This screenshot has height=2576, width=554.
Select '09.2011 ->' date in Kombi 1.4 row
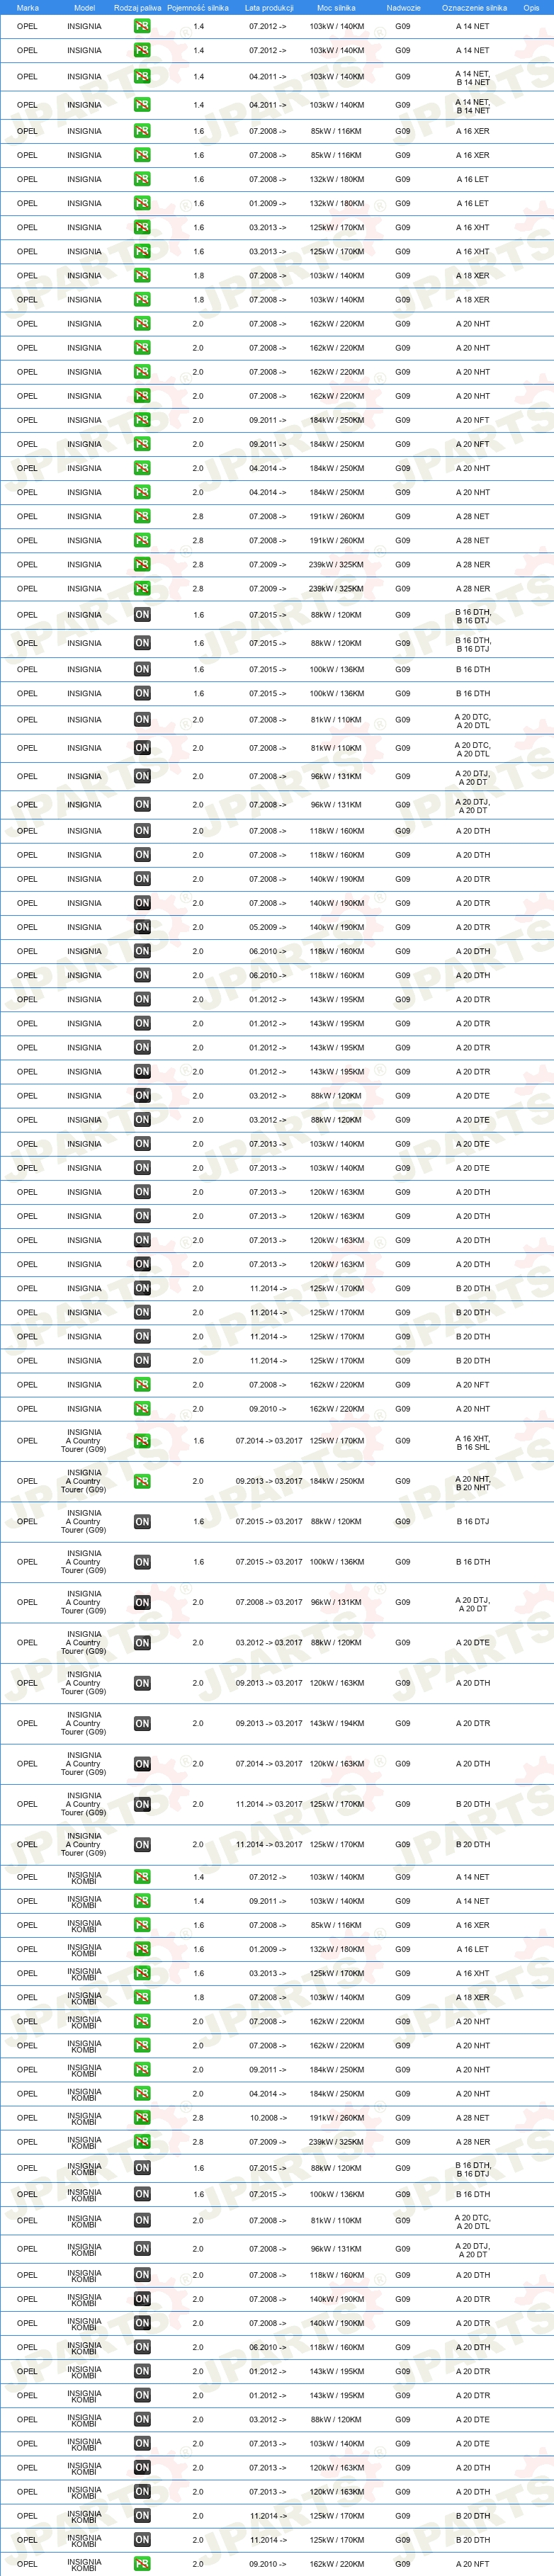(x=267, y=1901)
